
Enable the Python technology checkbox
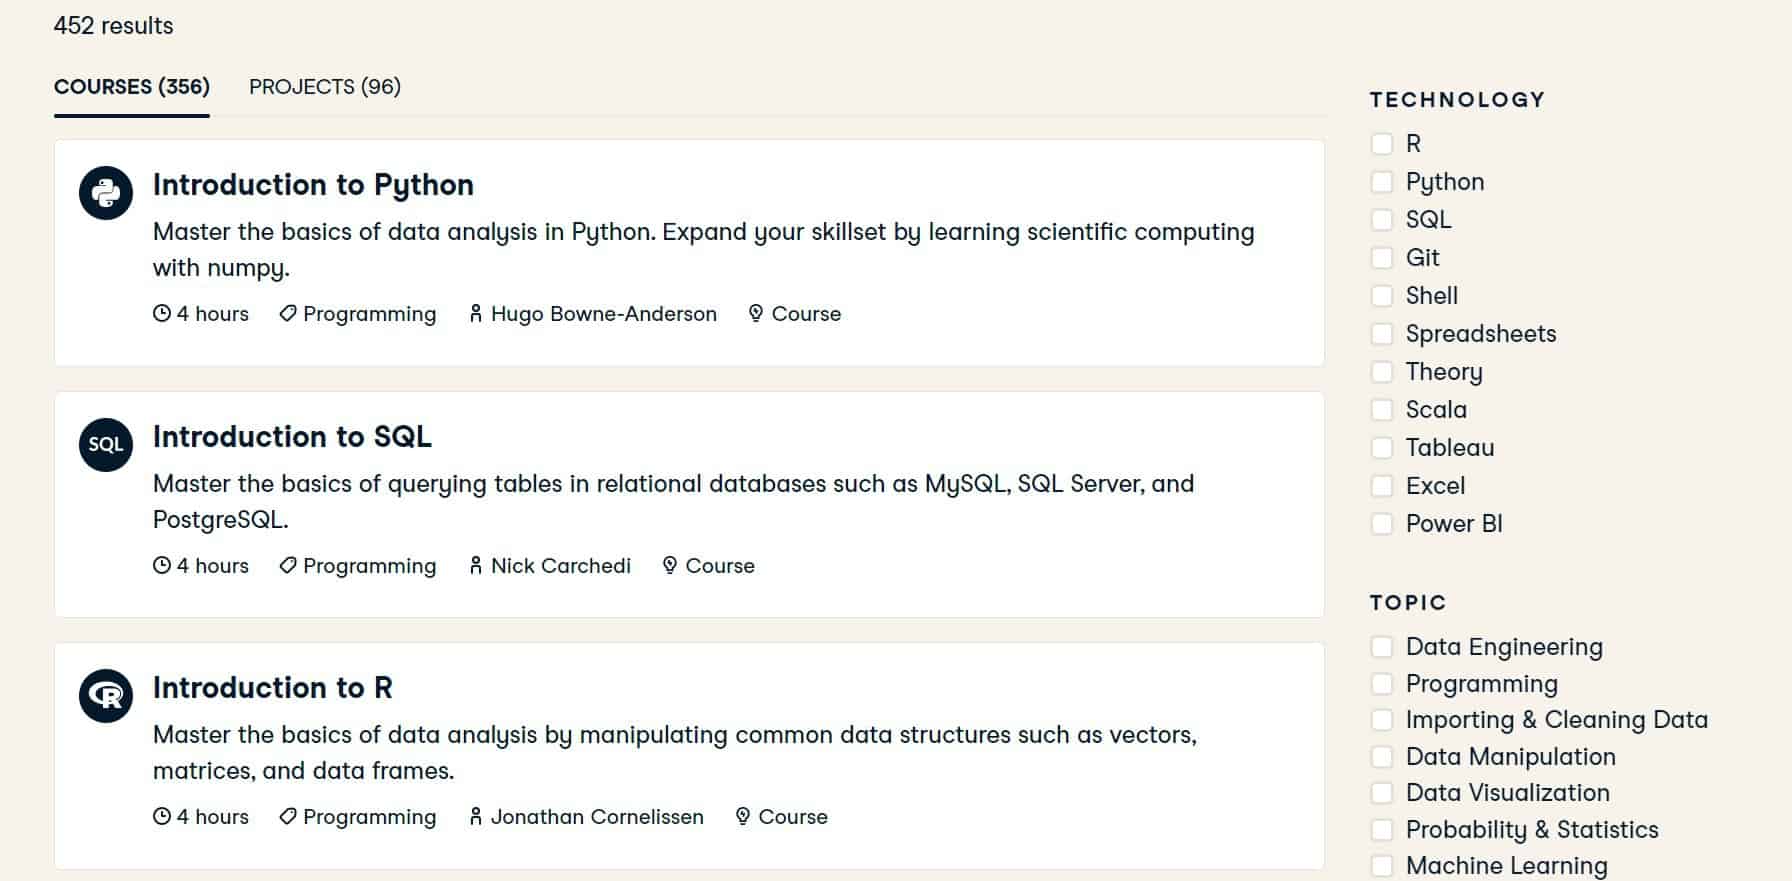[x=1382, y=182]
